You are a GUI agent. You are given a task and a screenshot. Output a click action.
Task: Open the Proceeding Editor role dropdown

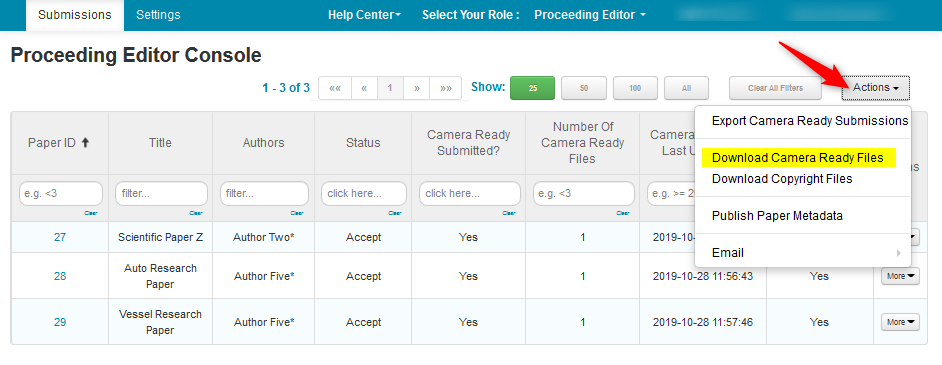[589, 15]
